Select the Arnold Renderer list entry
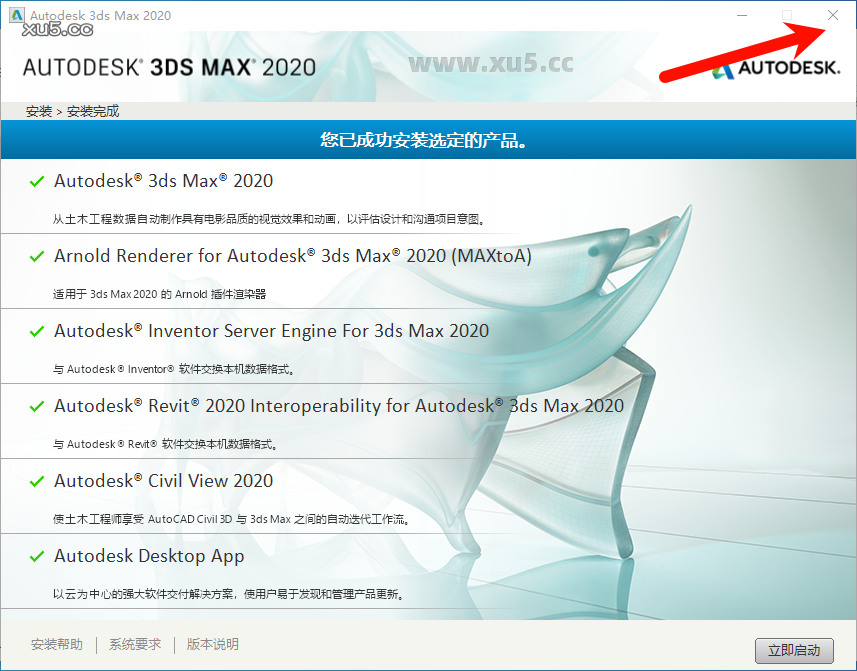The image size is (857, 671). (290, 256)
